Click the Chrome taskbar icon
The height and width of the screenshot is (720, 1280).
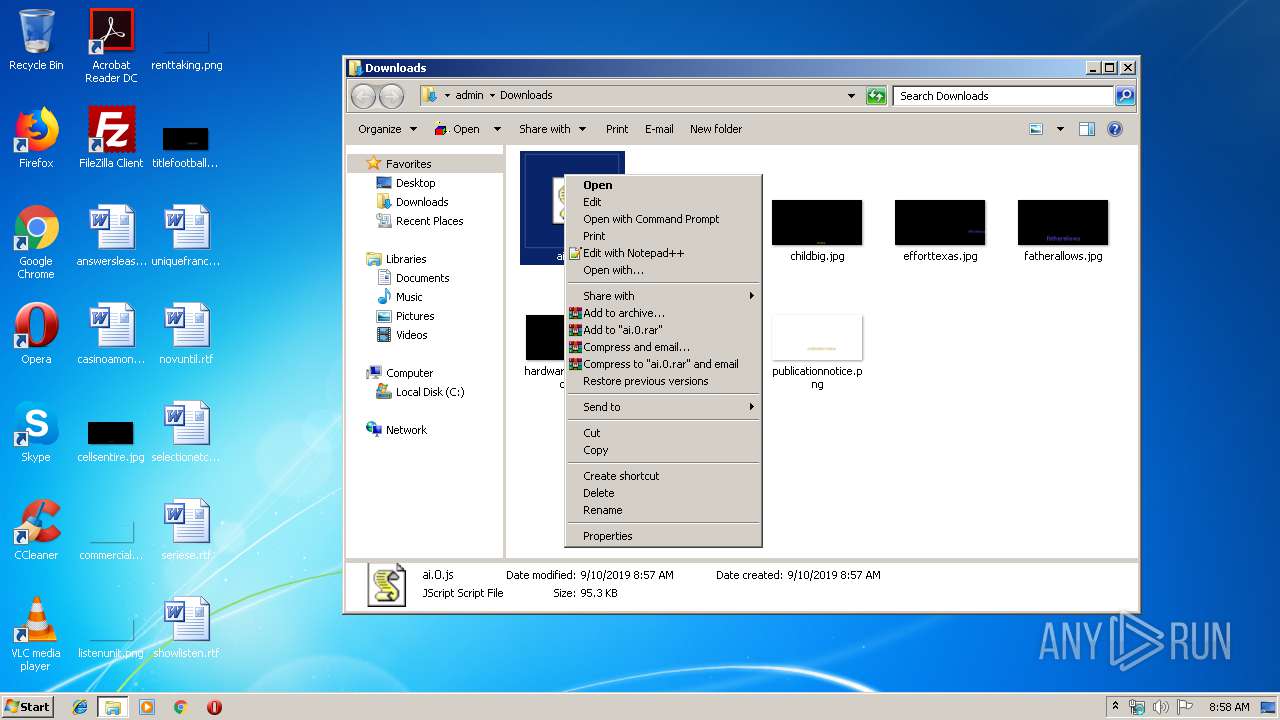pyautogui.click(x=180, y=707)
